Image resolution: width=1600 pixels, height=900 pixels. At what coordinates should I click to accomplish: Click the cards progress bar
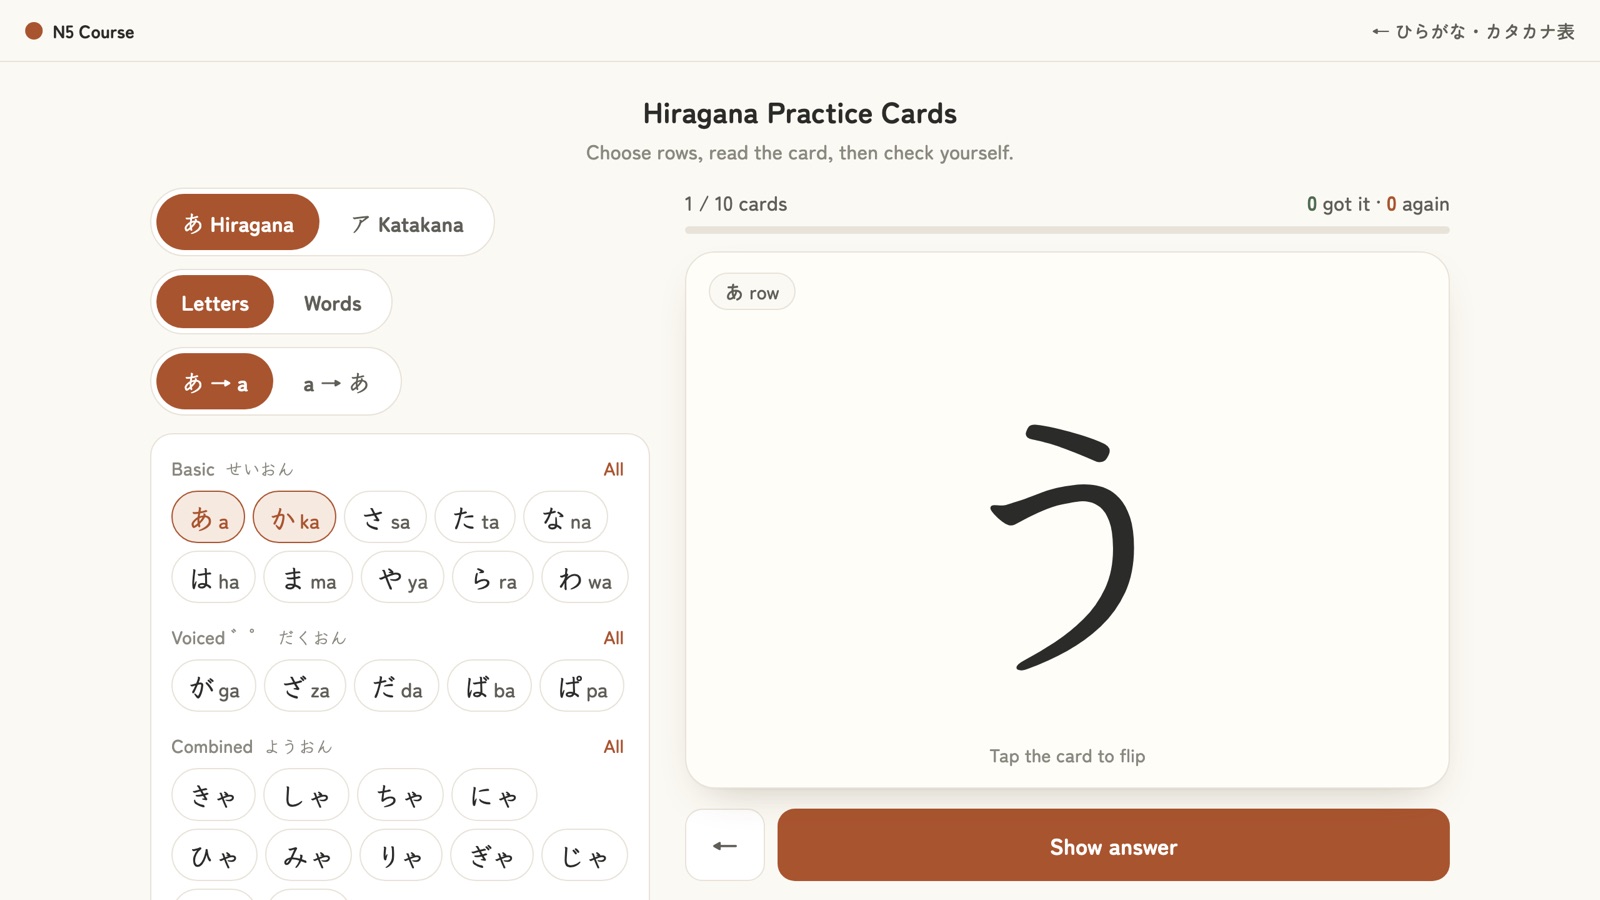(1067, 230)
